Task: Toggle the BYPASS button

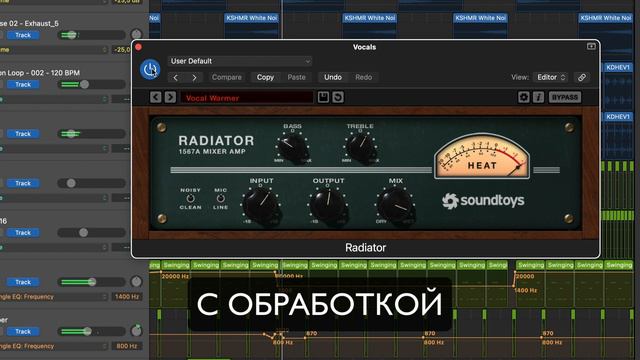Action: pos(564,97)
